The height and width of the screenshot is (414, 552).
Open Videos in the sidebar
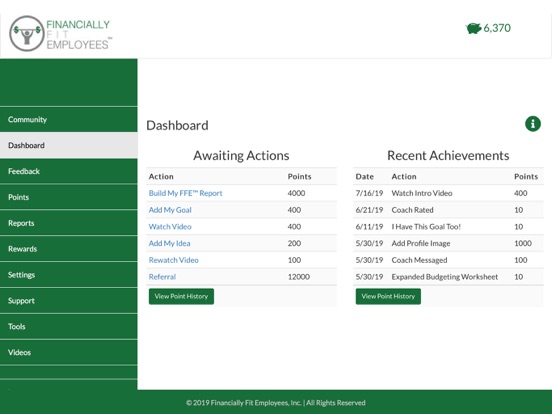(69, 352)
